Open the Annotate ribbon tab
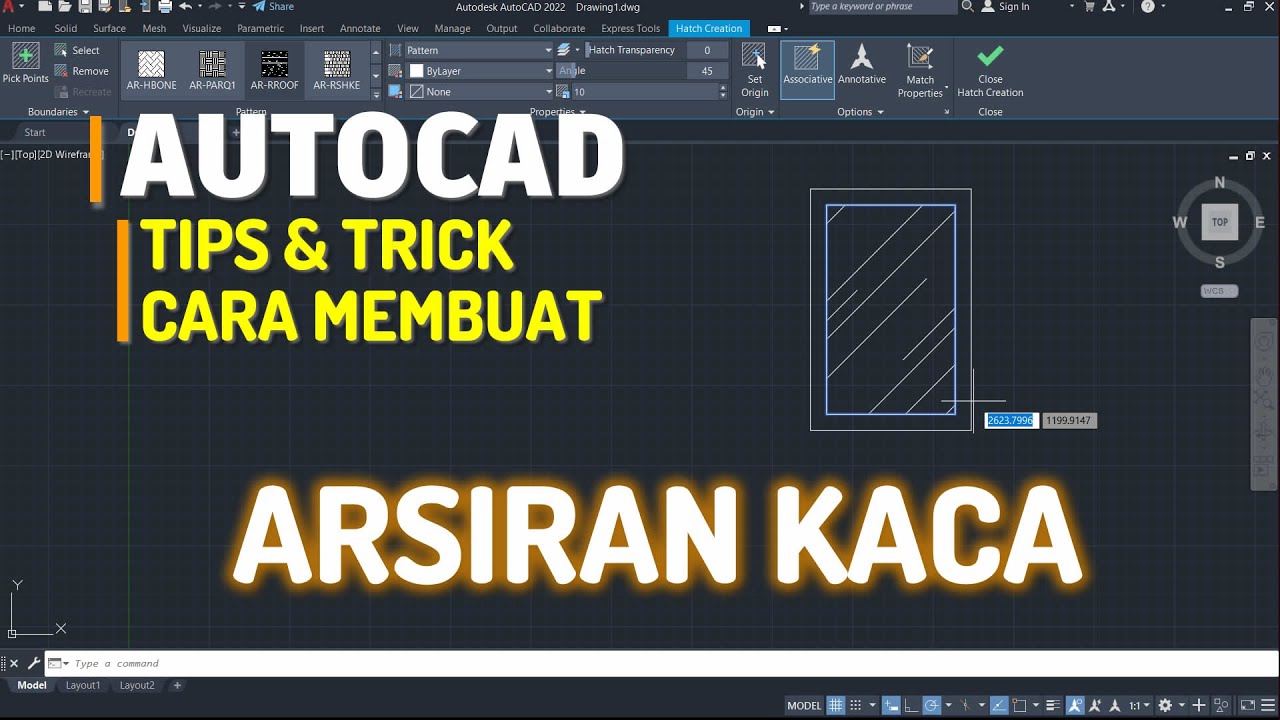Image resolution: width=1280 pixels, height=720 pixels. click(x=360, y=28)
